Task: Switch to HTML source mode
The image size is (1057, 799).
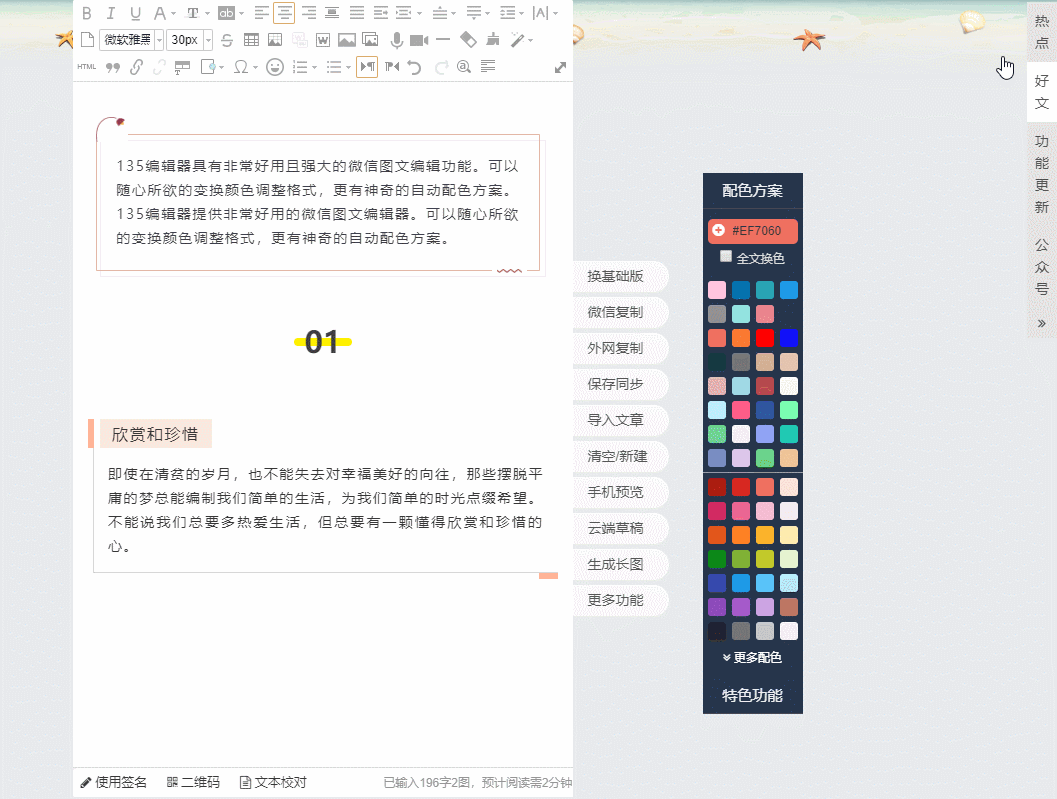Action: (86, 67)
